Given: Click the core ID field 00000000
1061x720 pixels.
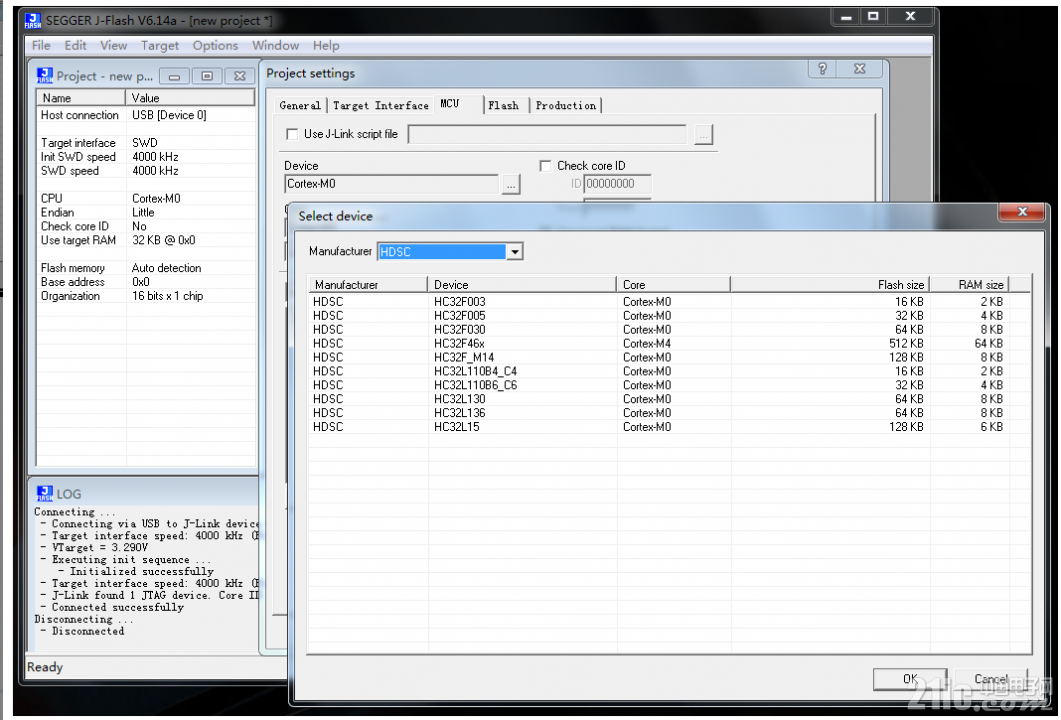Looking at the screenshot, I should [617, 184].
